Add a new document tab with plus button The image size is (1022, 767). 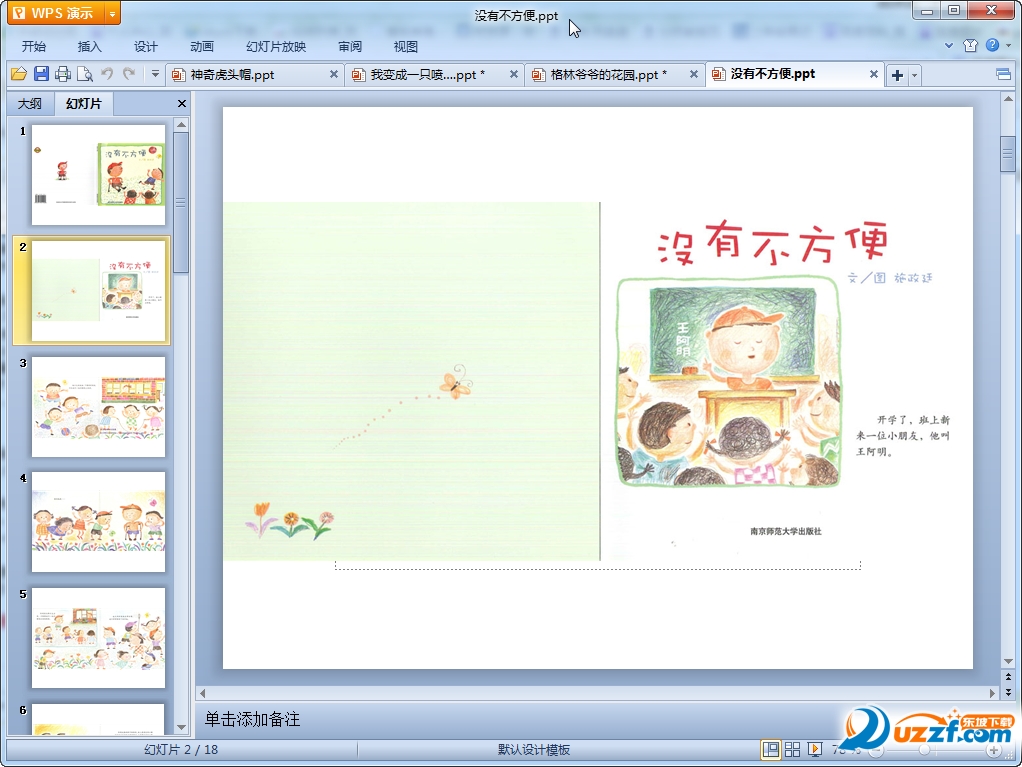tap(898, 75)
